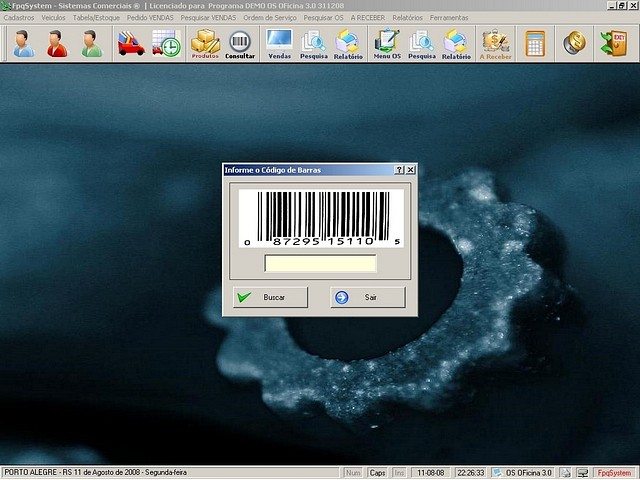Click the exit door icon
This screenshot has width=640, height=480.
613,43
